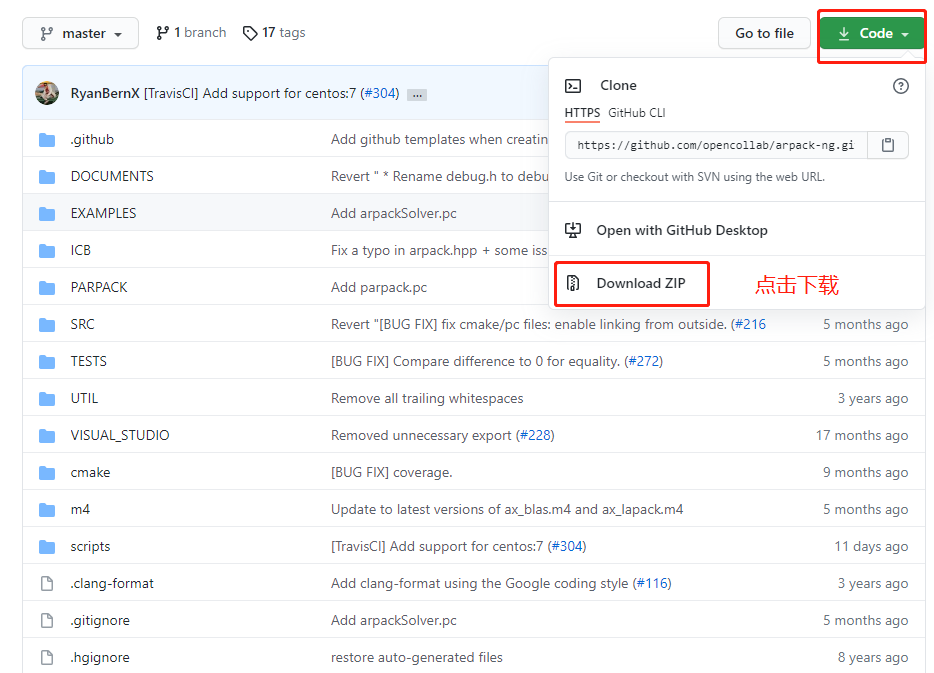Open the green Code dropdown button

[873, 33]
